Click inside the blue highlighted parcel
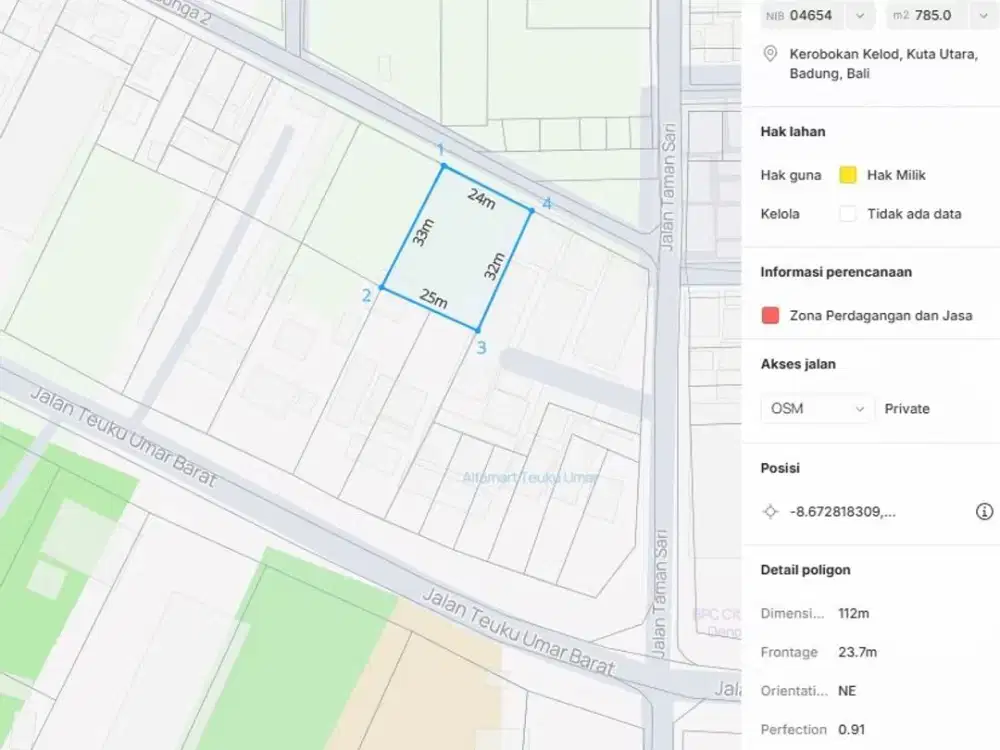Viewport: 1000px width, 750px height. pos(455,250)
